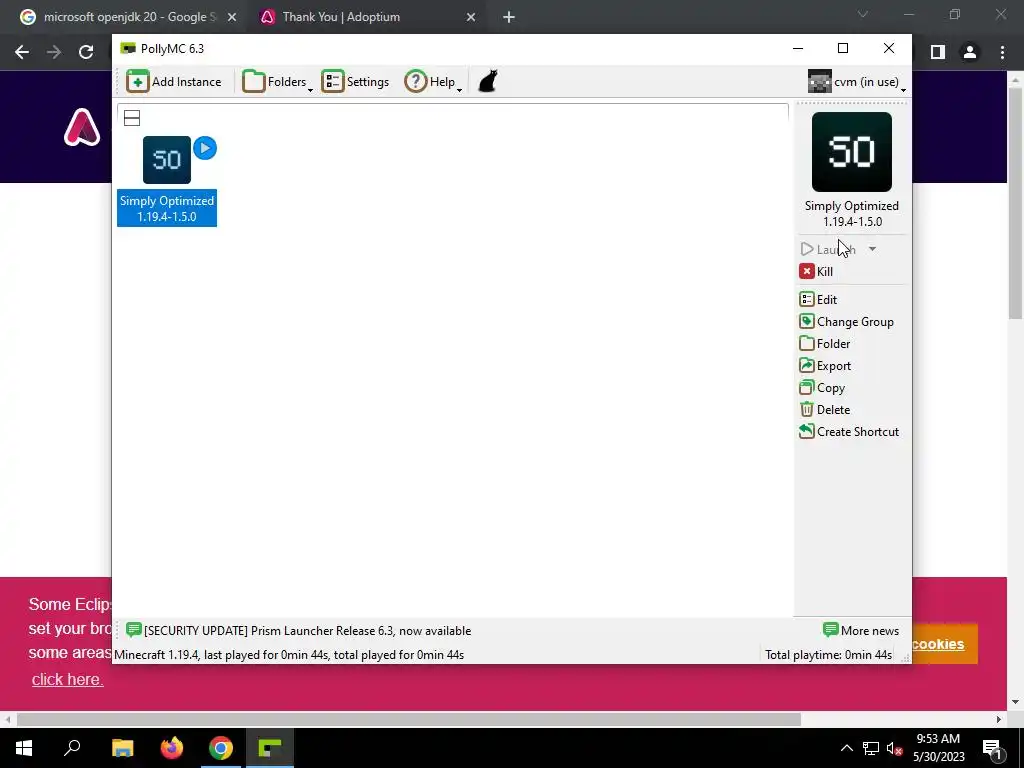Click the vertical scrollbar in Chrome
Image resolution: width=1024 pixels, height=768 pixels.
coord(1015,202)
